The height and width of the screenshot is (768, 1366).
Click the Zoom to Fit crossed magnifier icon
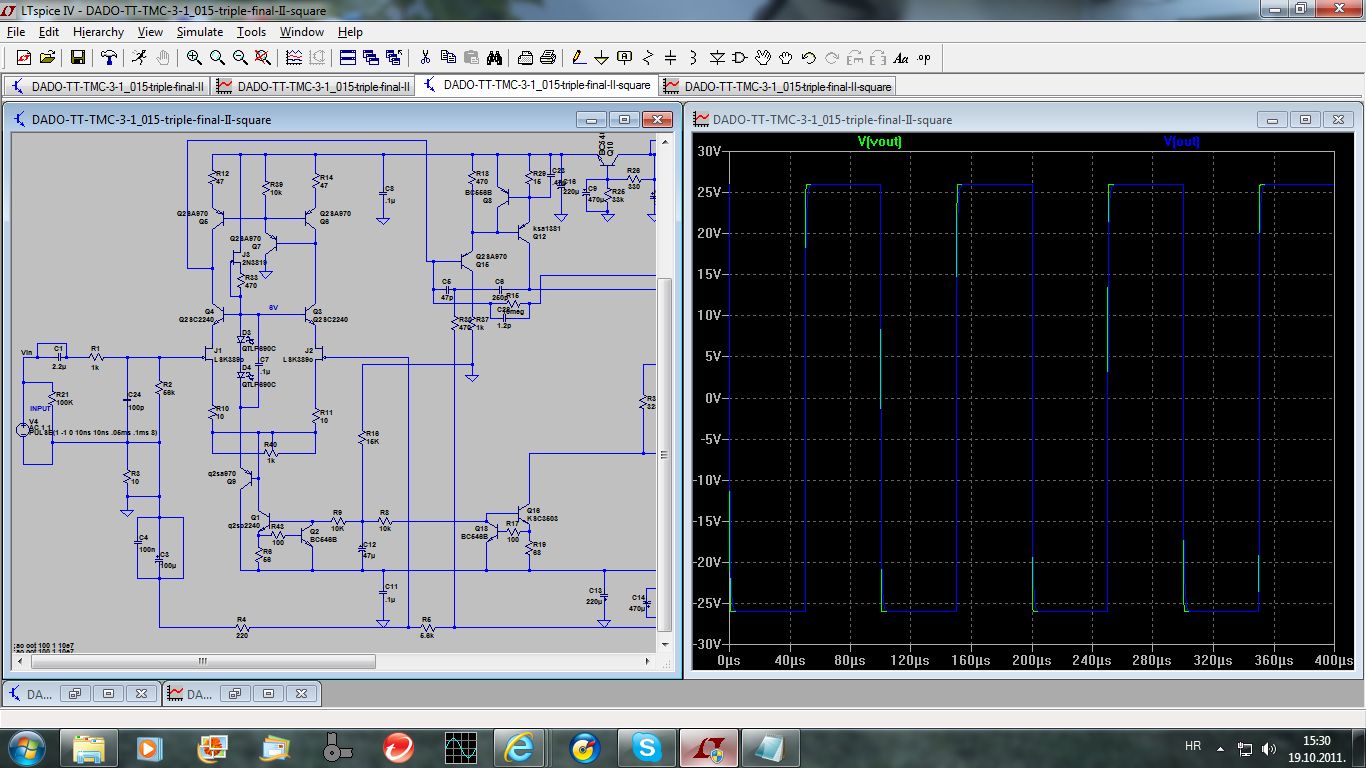coord(262,57)
